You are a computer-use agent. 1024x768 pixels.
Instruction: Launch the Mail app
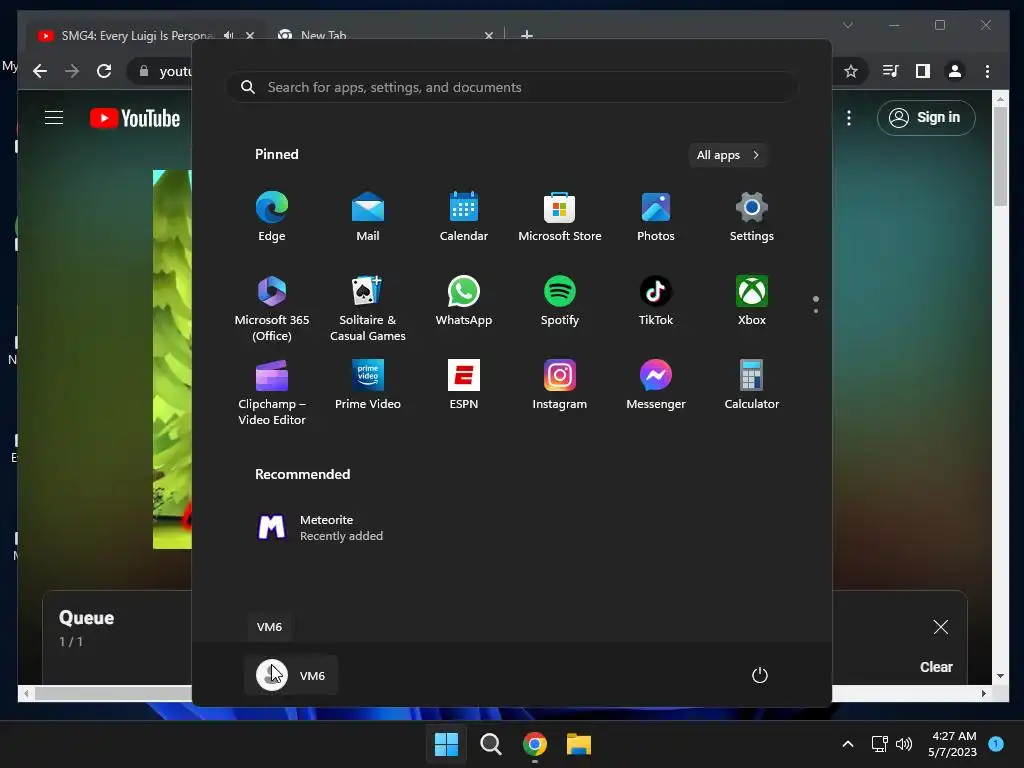pos(368,217)
